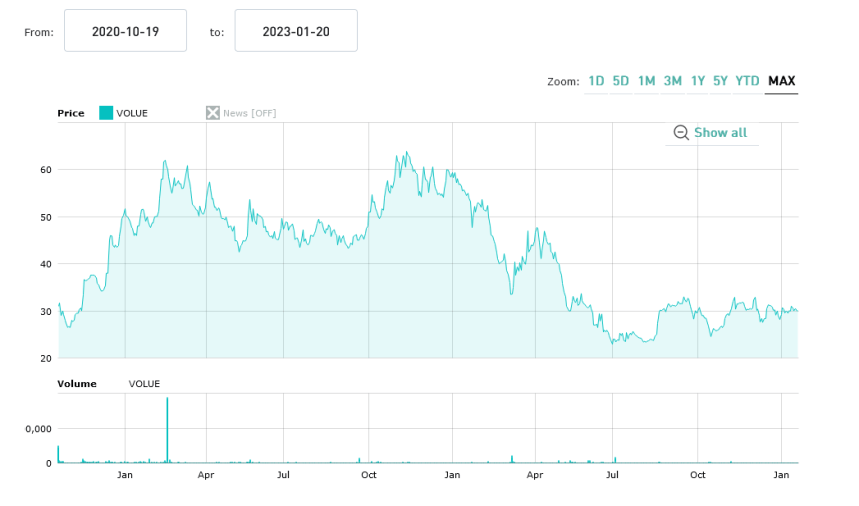Click the teal VOLUE legend color swatch

click(106, 113)
